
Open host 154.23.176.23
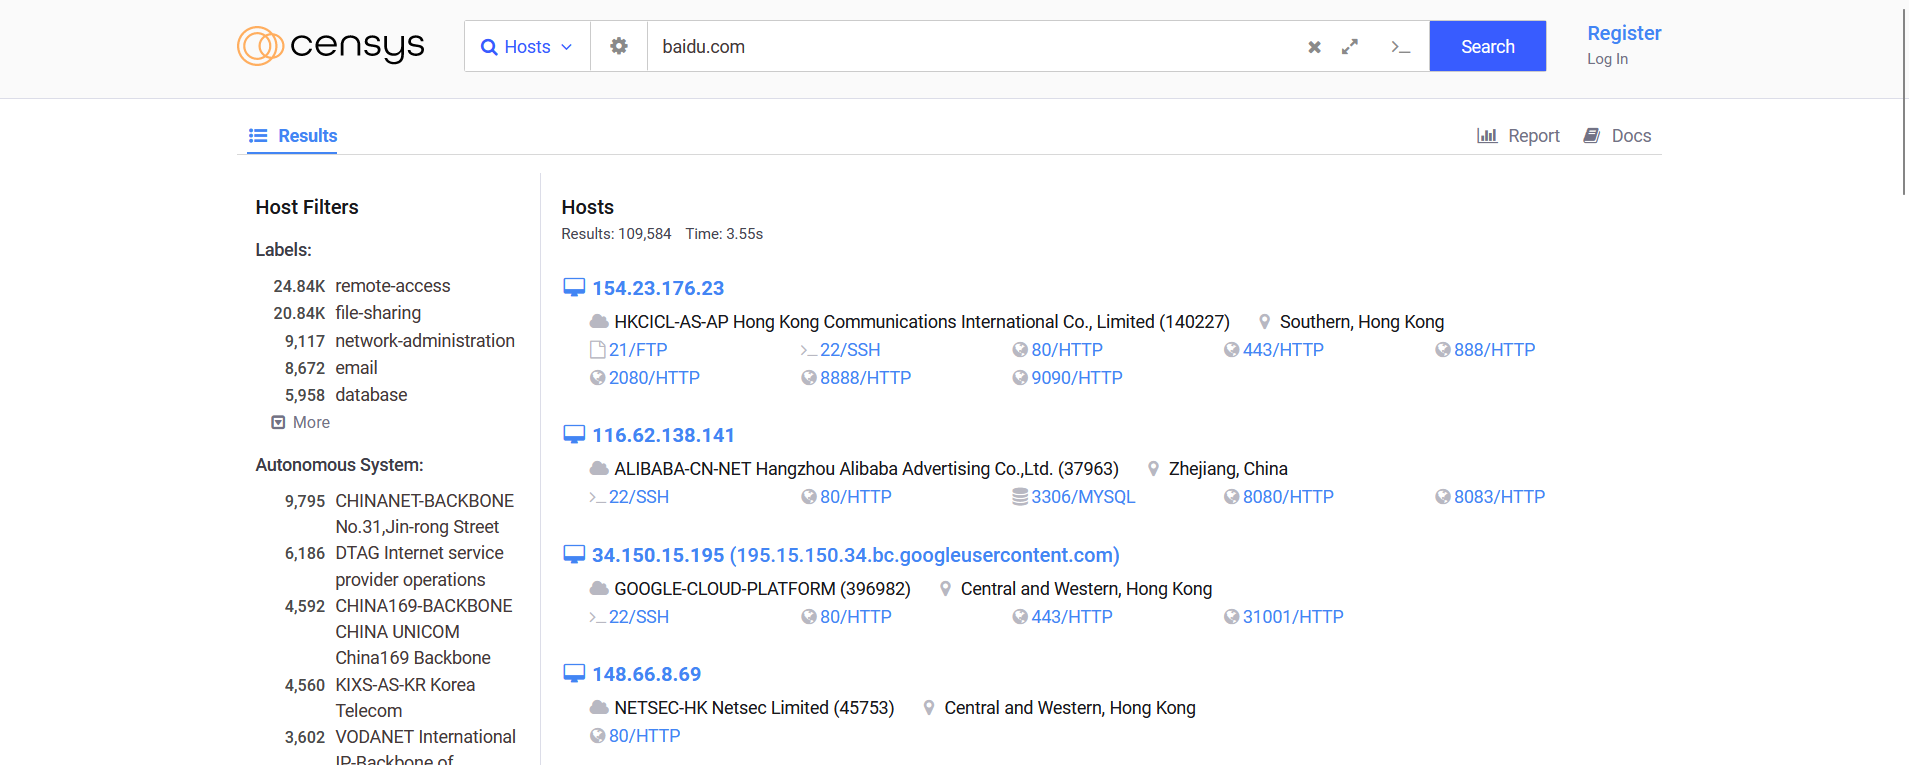[658, 288]
